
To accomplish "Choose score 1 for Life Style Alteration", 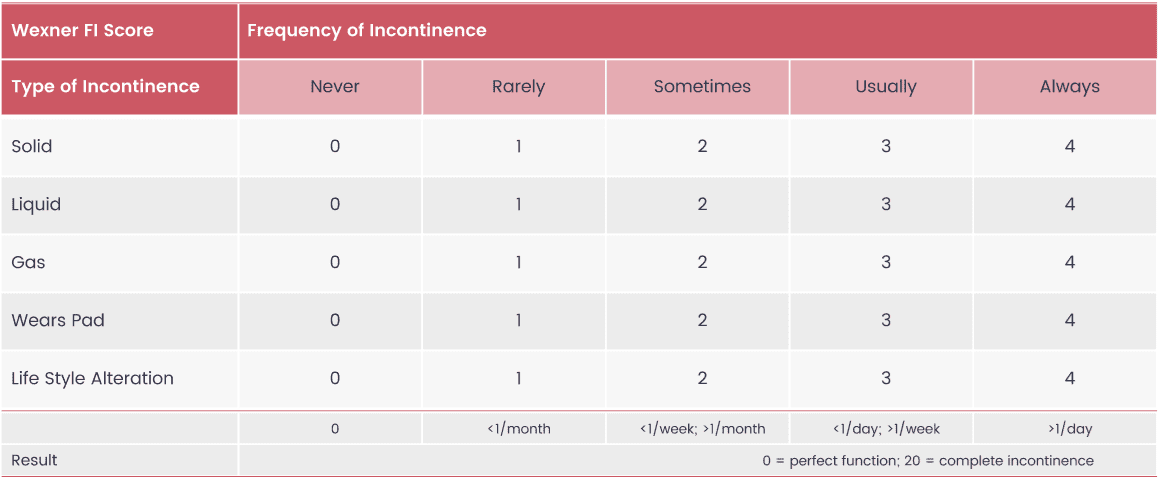I will (x=518, y=379).
